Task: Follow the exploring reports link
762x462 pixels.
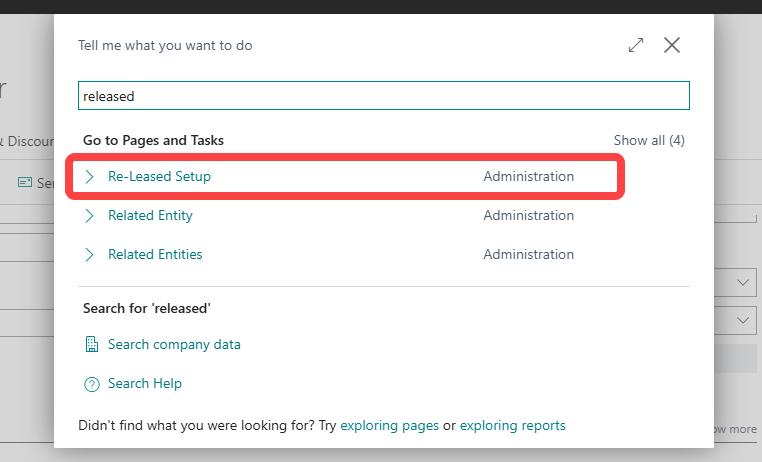Action: 512,426
